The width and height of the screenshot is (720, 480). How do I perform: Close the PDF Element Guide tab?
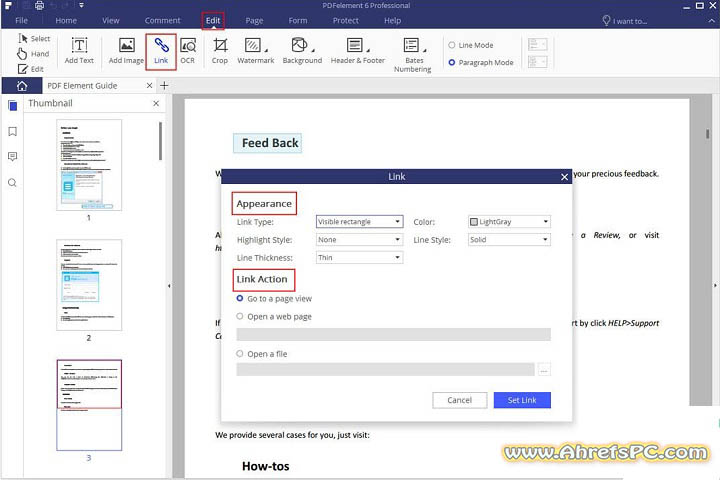click(x=149, y=85)
